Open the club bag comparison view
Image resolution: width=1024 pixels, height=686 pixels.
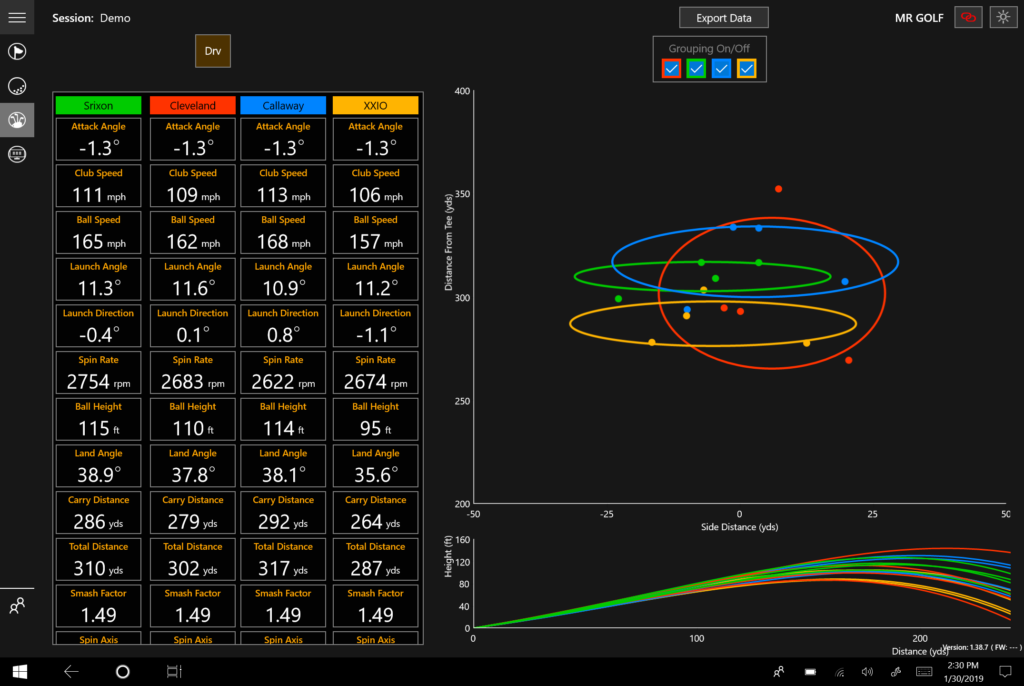pos(17,120)
